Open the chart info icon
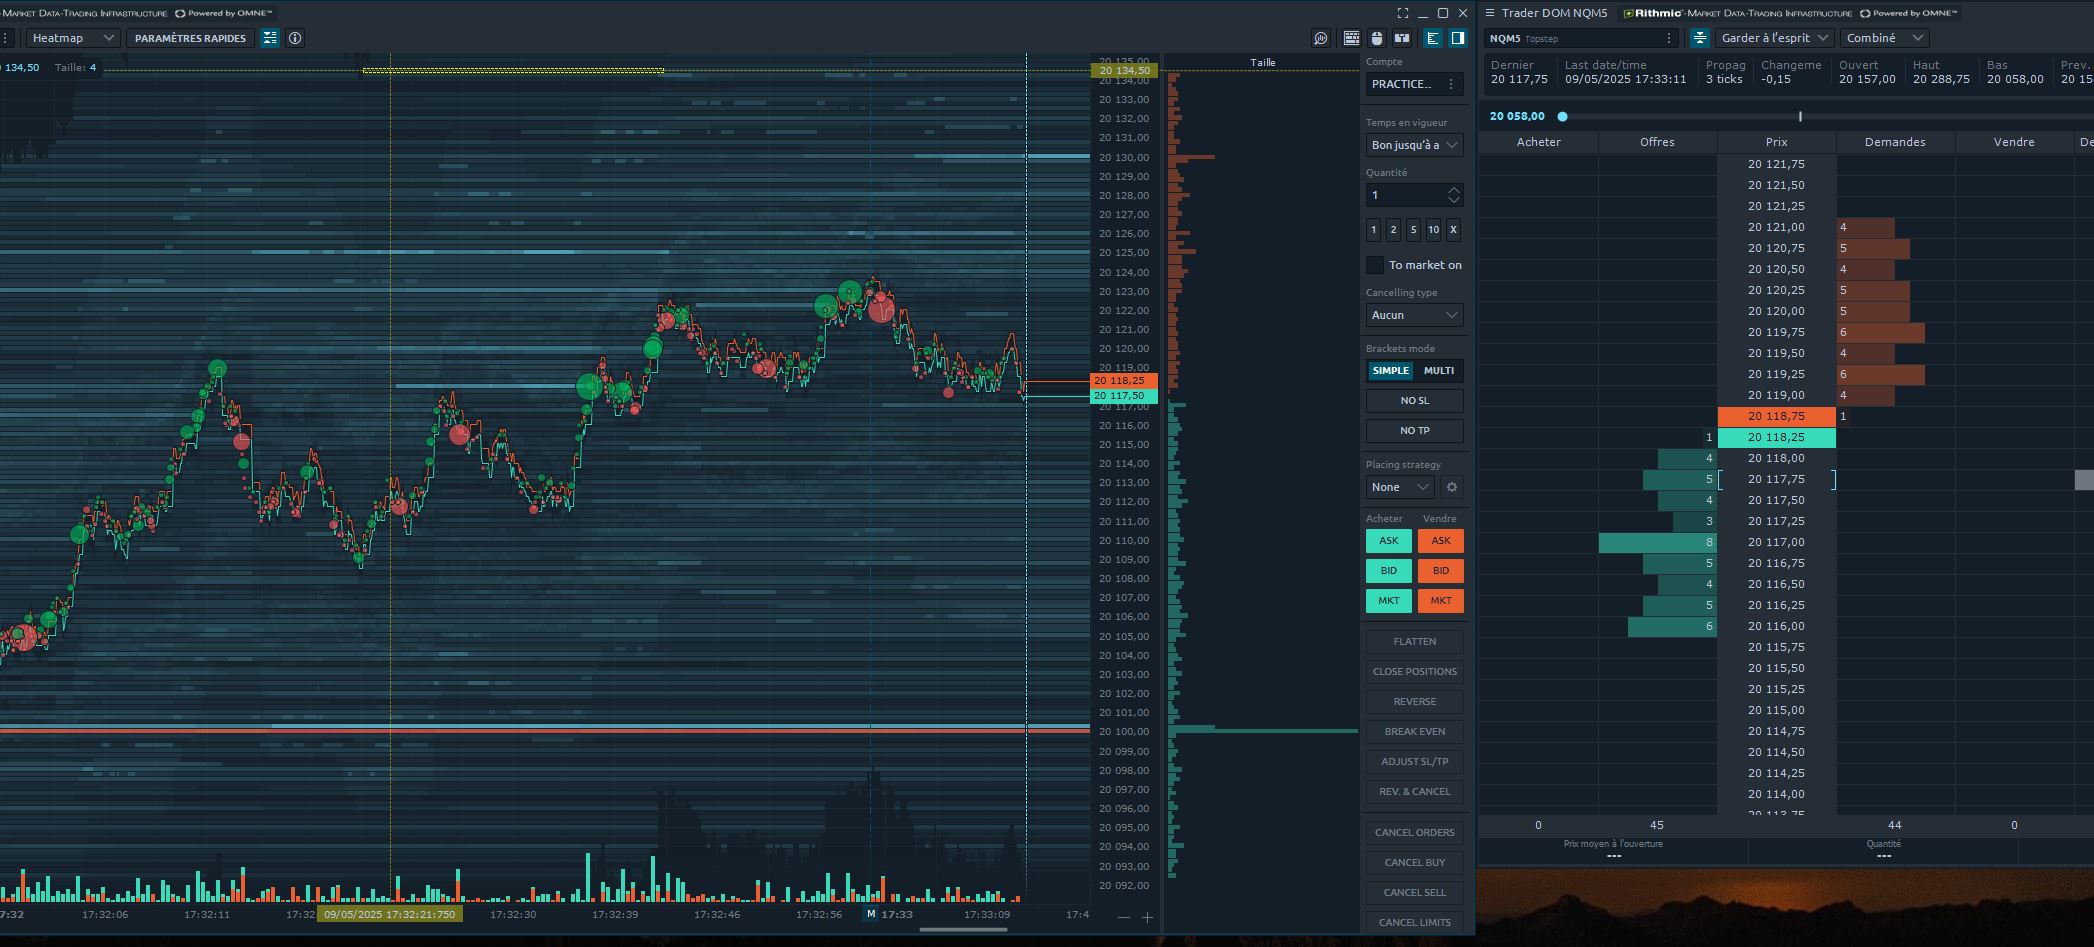This screenshot has width=2094, height=947. coord(295,38)
